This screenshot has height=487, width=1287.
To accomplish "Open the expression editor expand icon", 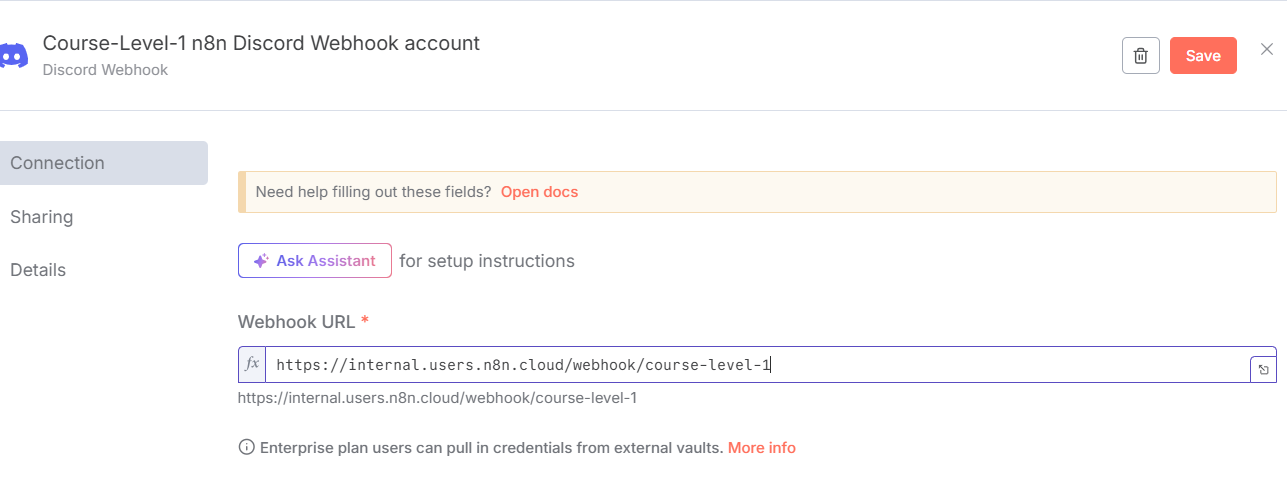I will coord(1263,370).
